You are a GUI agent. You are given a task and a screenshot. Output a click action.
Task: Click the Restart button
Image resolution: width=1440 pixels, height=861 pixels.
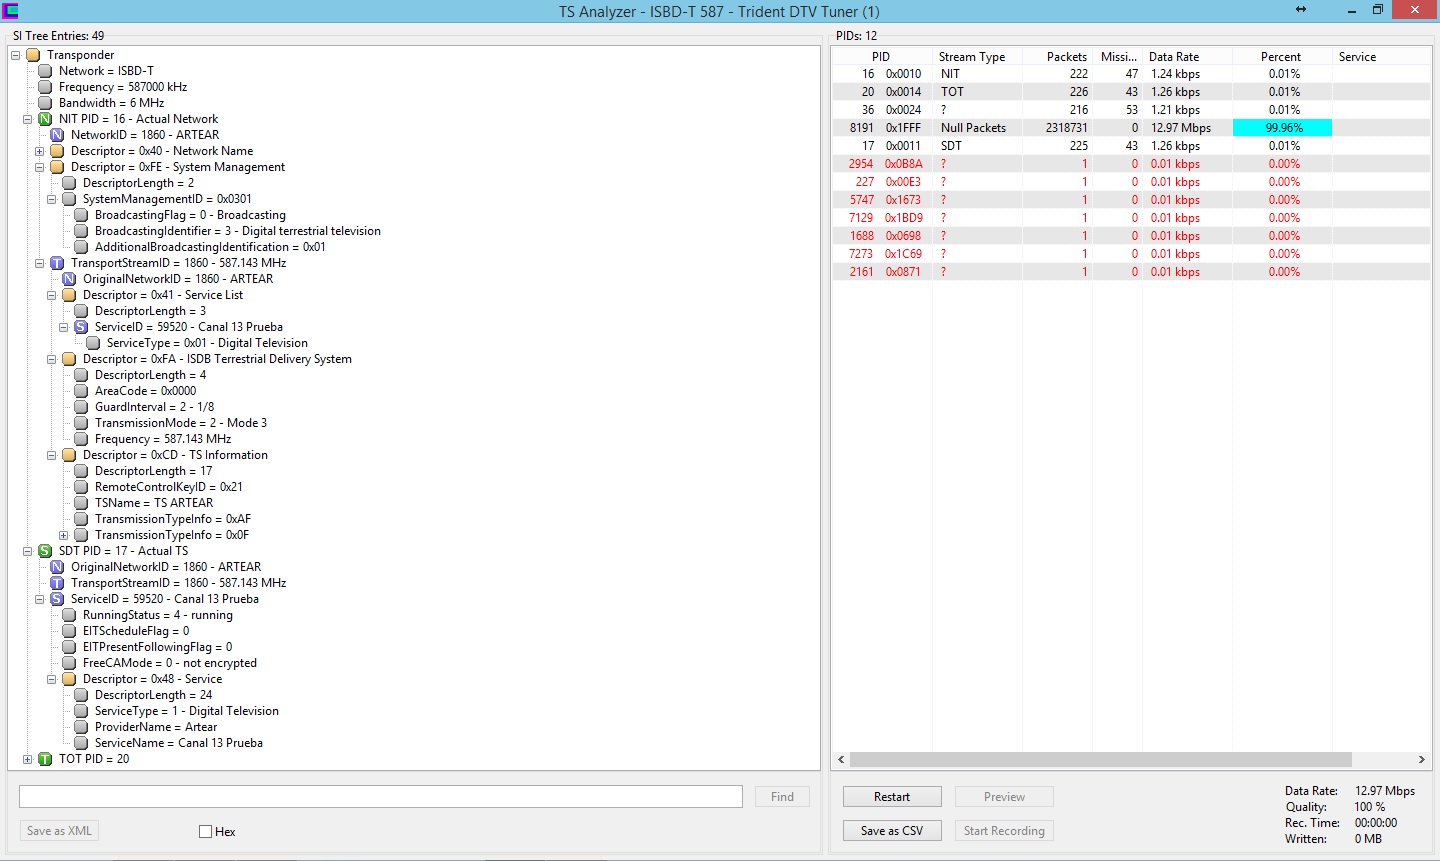click(x=892, y=797)
